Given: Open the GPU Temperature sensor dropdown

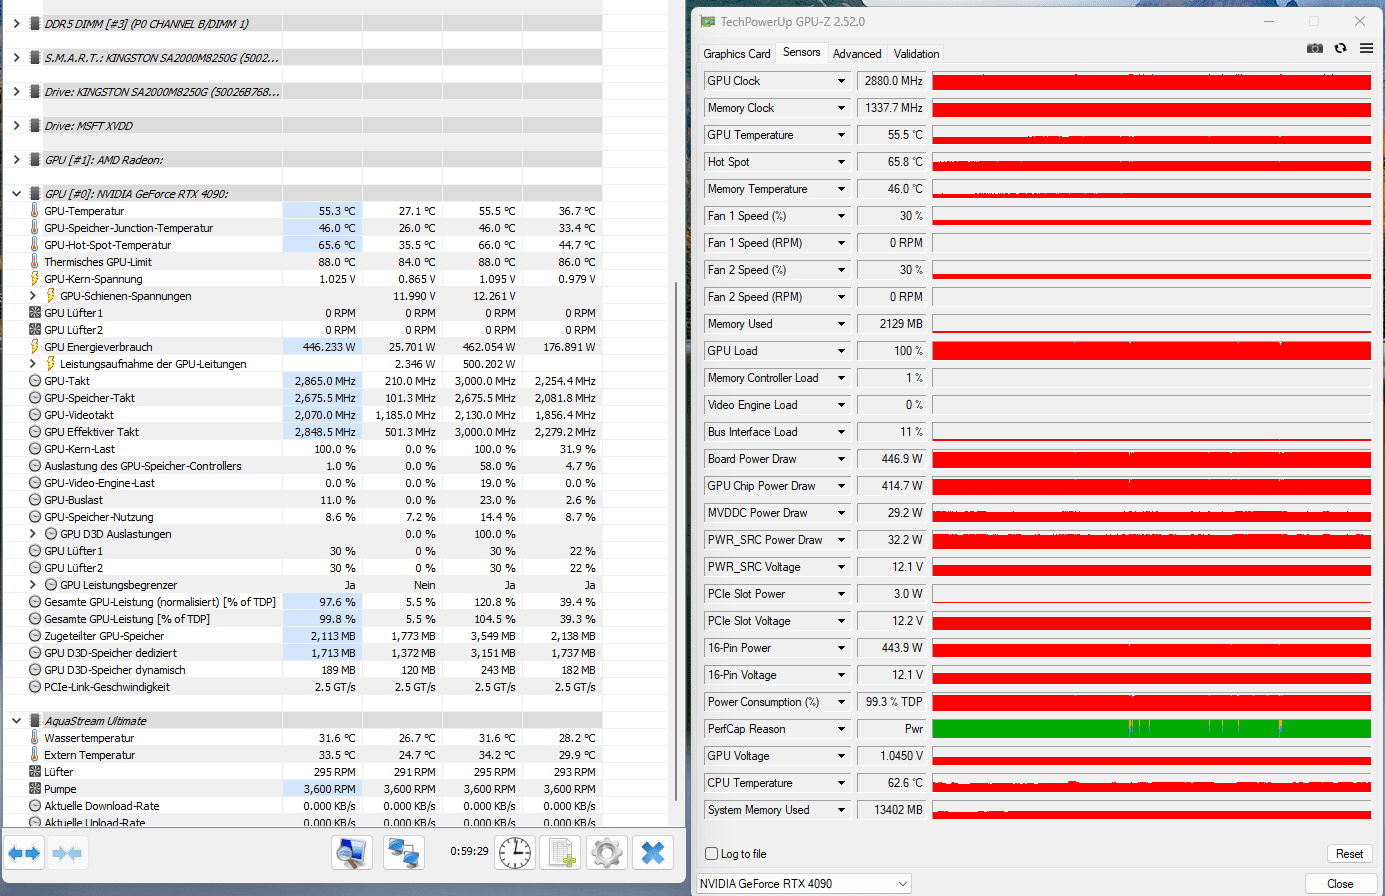Looking at the screenshot, I should tap(841, 135).
